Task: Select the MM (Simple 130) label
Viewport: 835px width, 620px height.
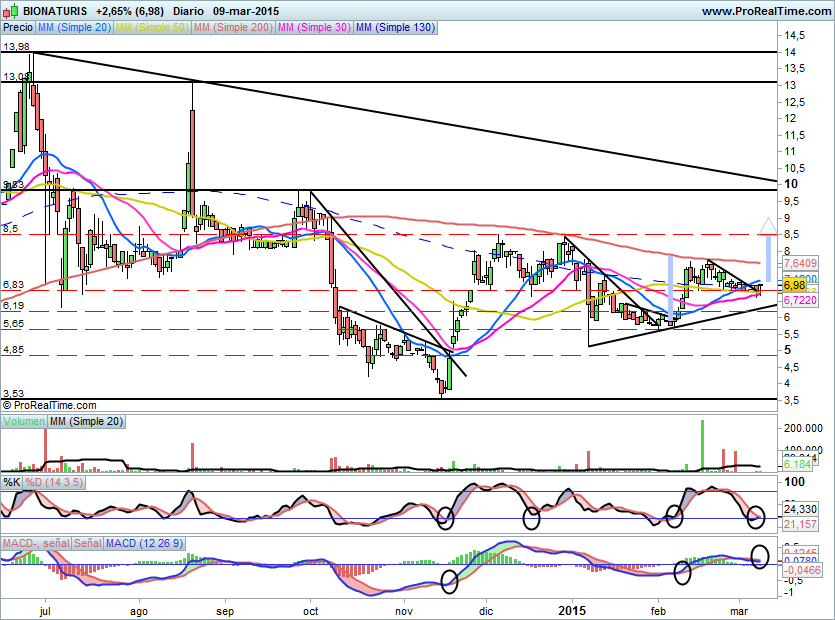Action: click(395, 27)
